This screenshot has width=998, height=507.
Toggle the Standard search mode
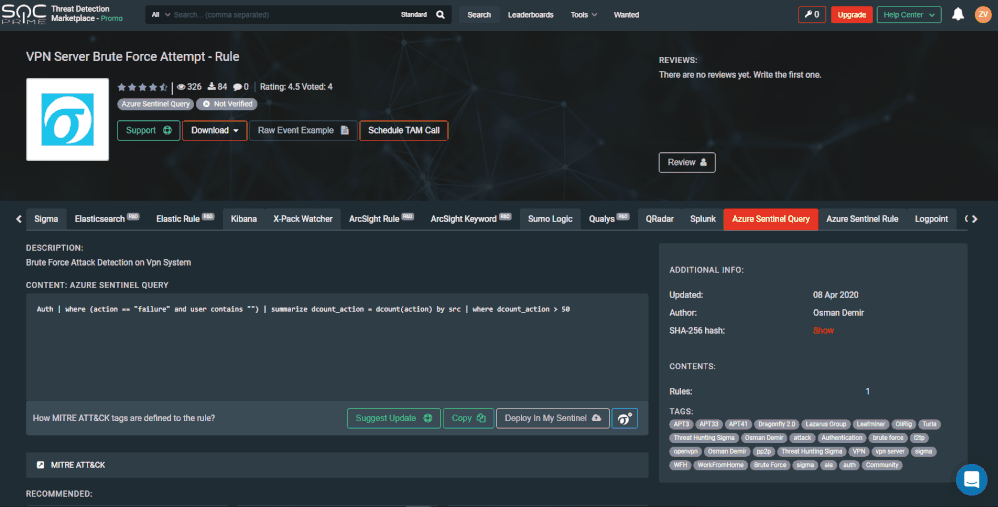[414, 15]
